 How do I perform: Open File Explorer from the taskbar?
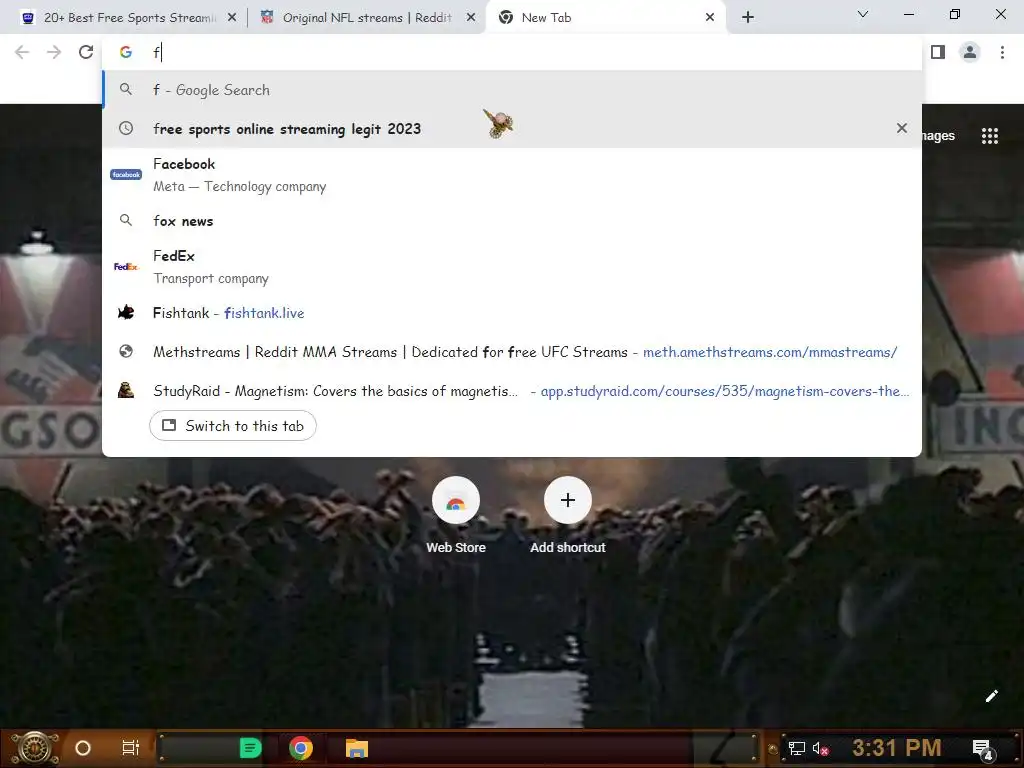[x=357, y=748]
